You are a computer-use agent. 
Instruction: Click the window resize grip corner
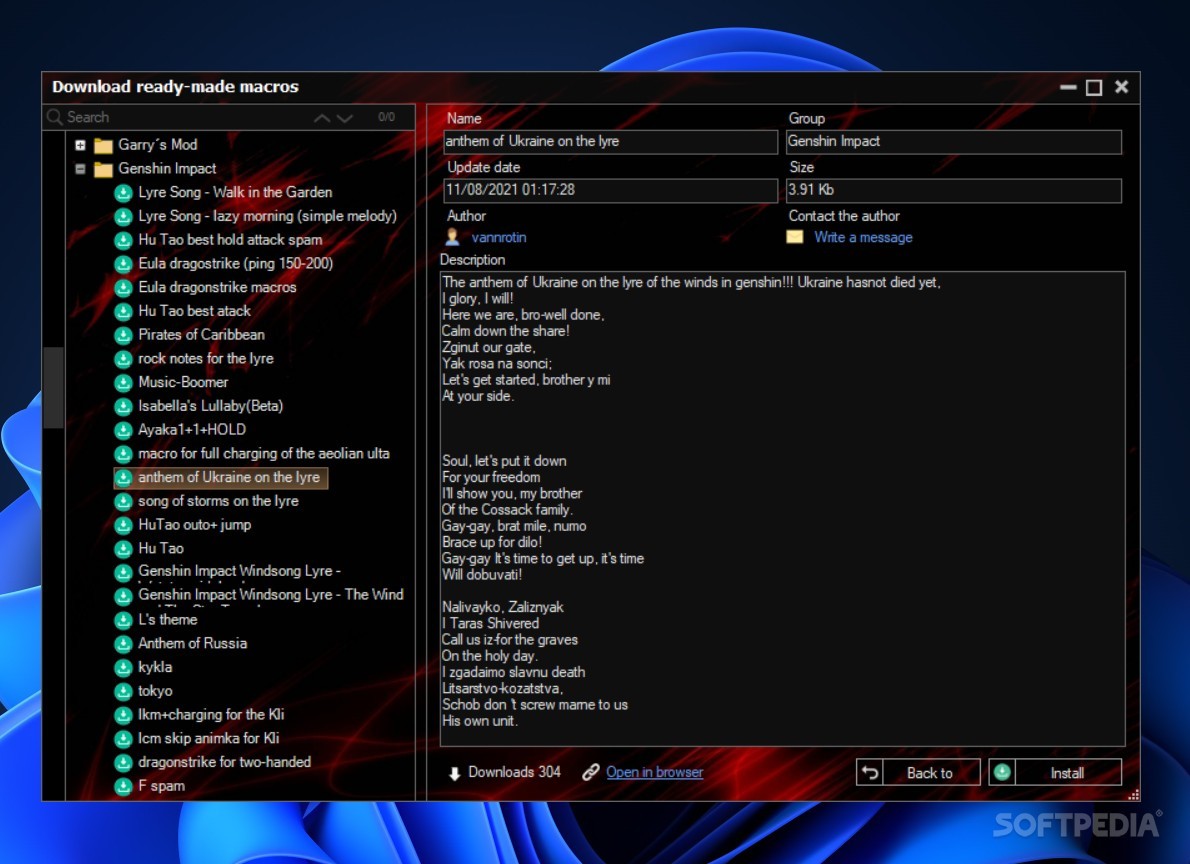[x=1133, y=794]
